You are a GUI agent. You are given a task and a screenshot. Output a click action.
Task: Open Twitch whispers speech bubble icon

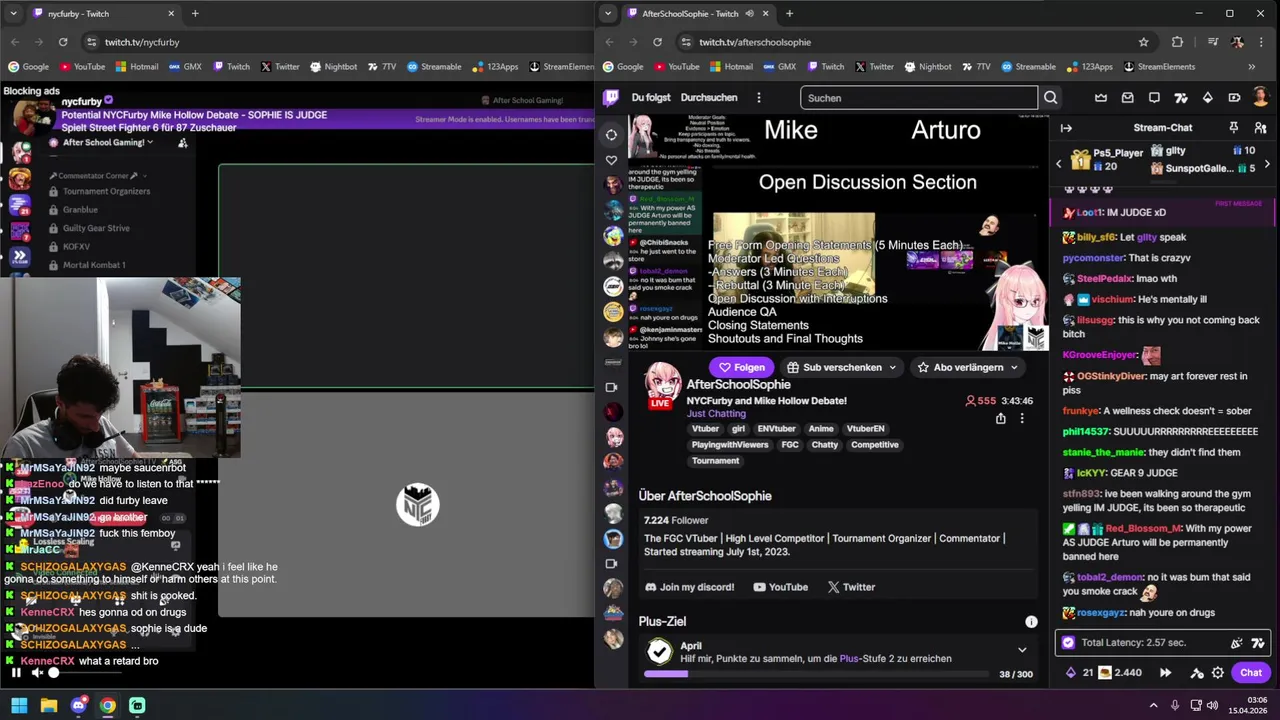[x=1154, y=98]
